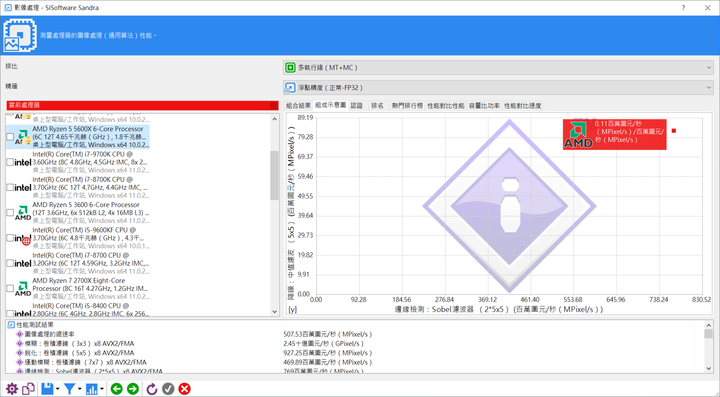Go forward with the green right arrow
Viewport: 720px width, 397px height.
point(133,389)
